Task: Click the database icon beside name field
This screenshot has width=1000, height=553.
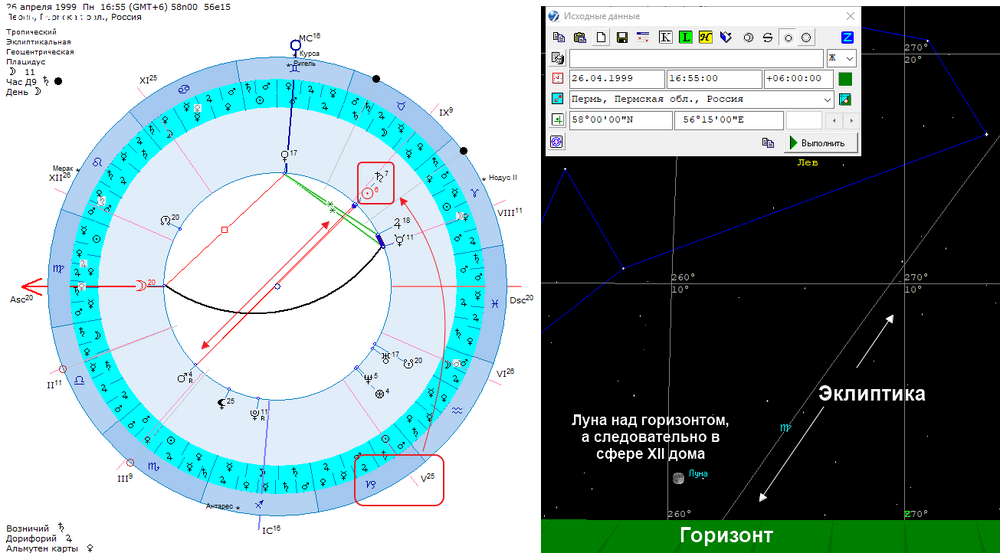Action: (557, 58)
